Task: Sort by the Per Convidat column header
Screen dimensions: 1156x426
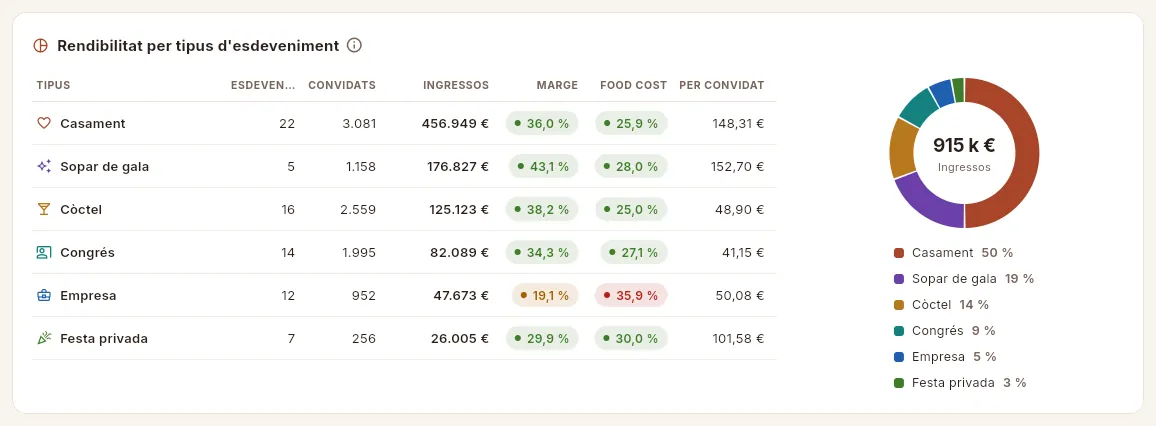Action: click(722, 85)
